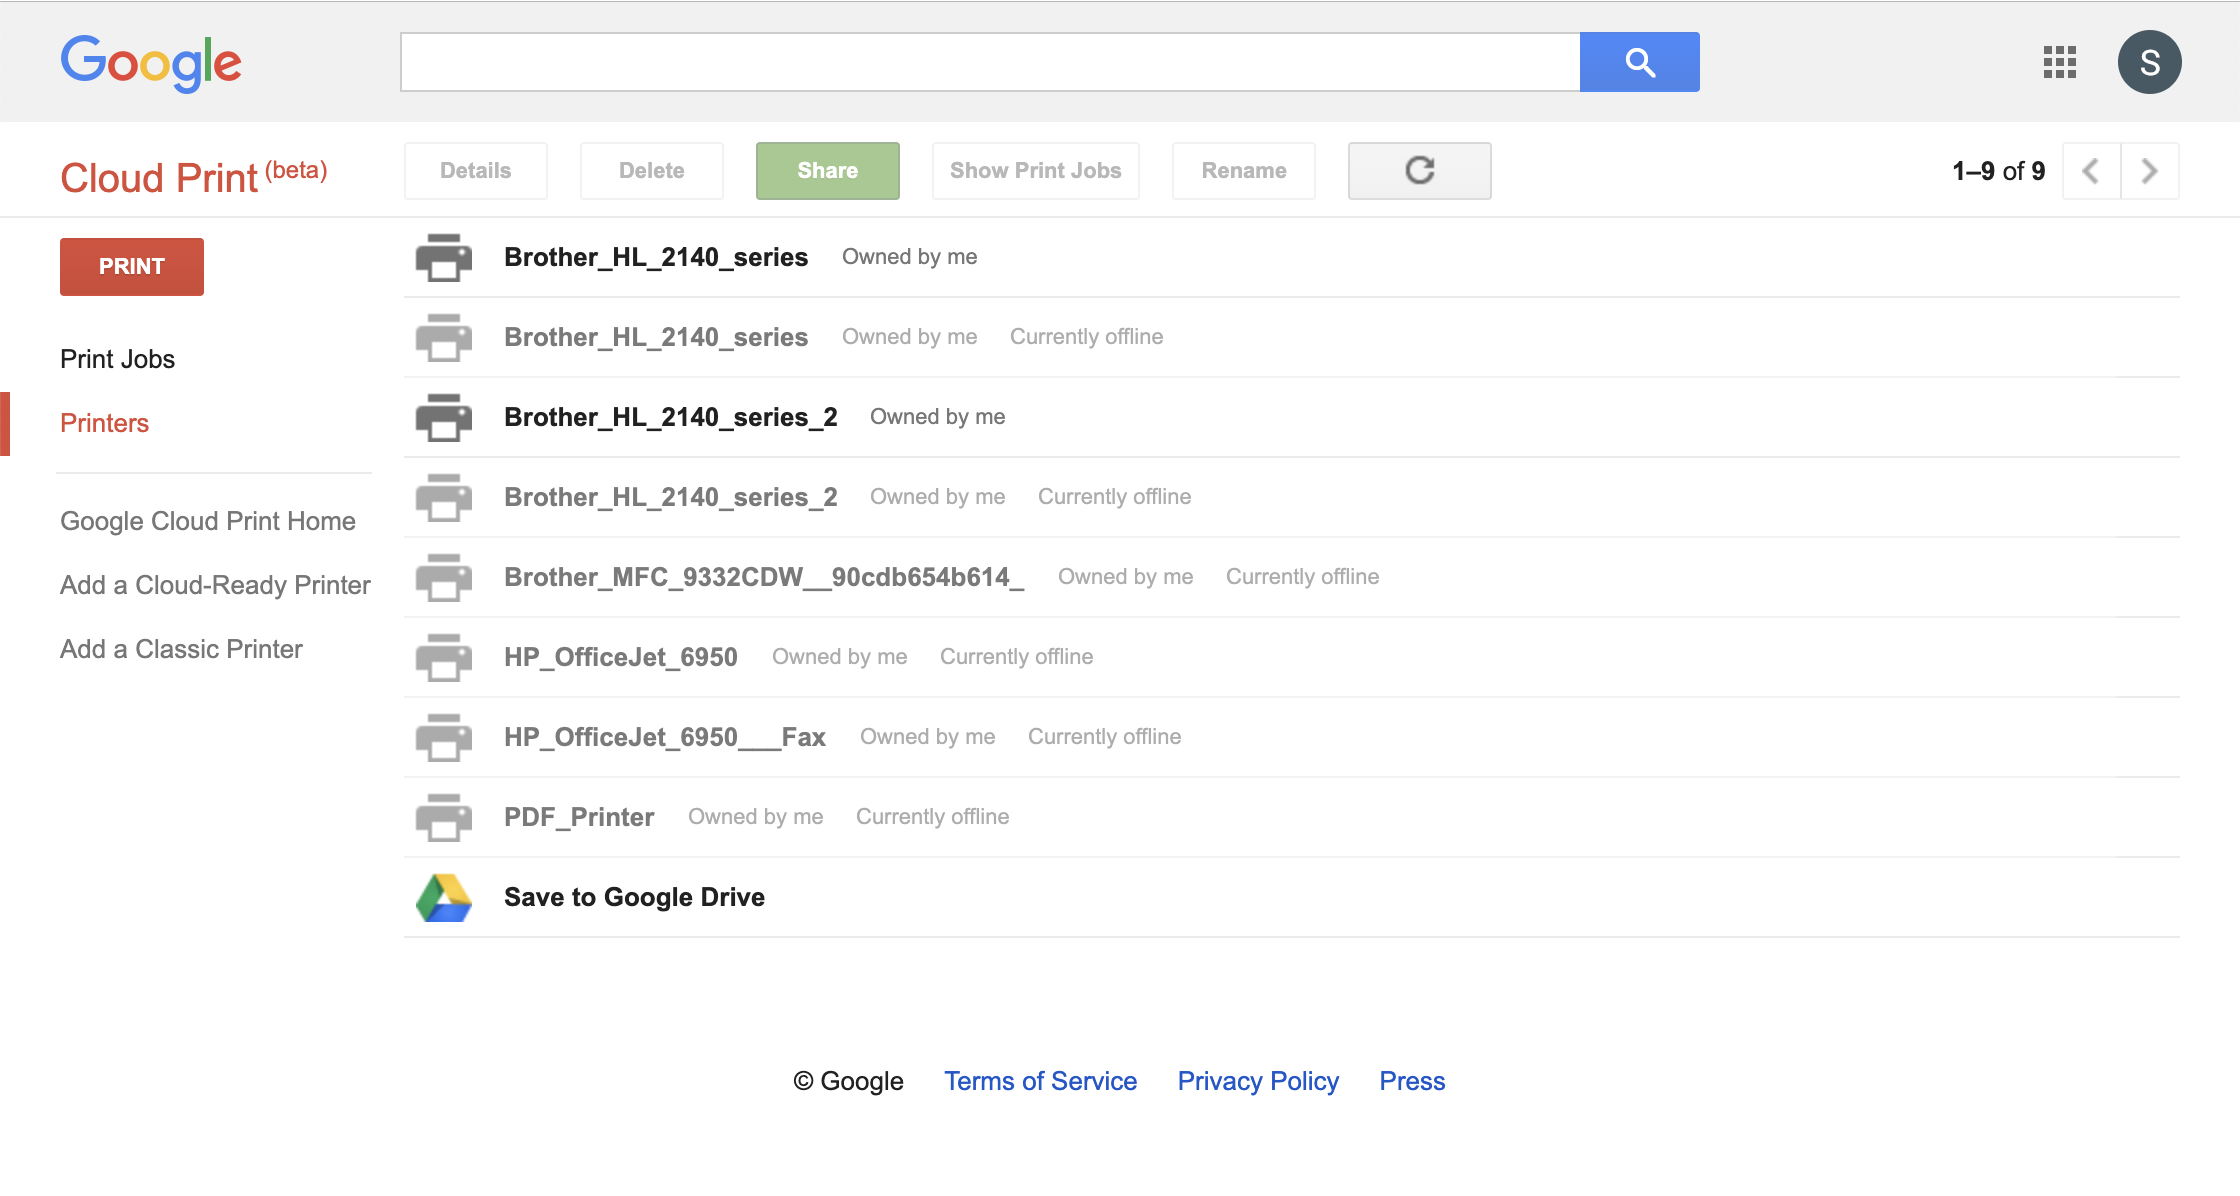2240x1196 pixels.
Task: Open the Press footer link
Action: tap(1412, 1081)
